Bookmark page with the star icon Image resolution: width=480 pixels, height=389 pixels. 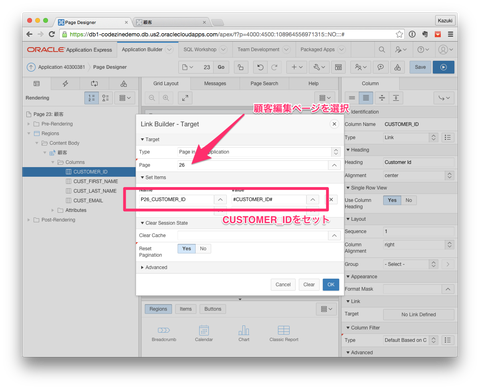pos(399,34)
